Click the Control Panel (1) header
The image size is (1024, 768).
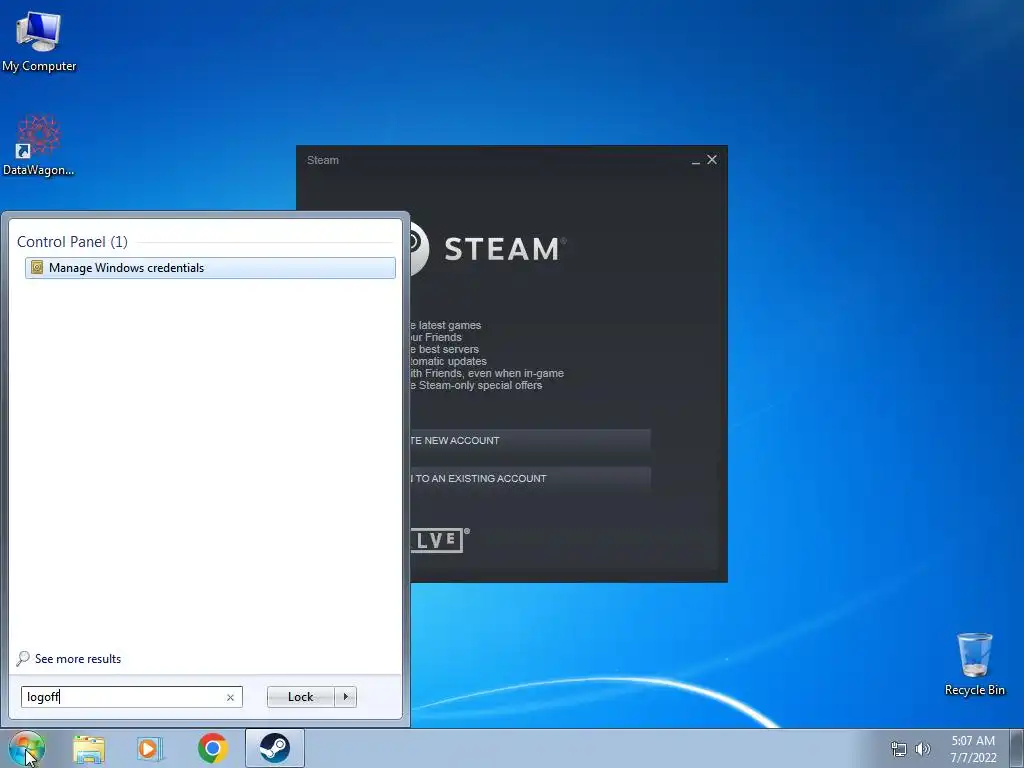pyautogui.click(x=72, y=242)
